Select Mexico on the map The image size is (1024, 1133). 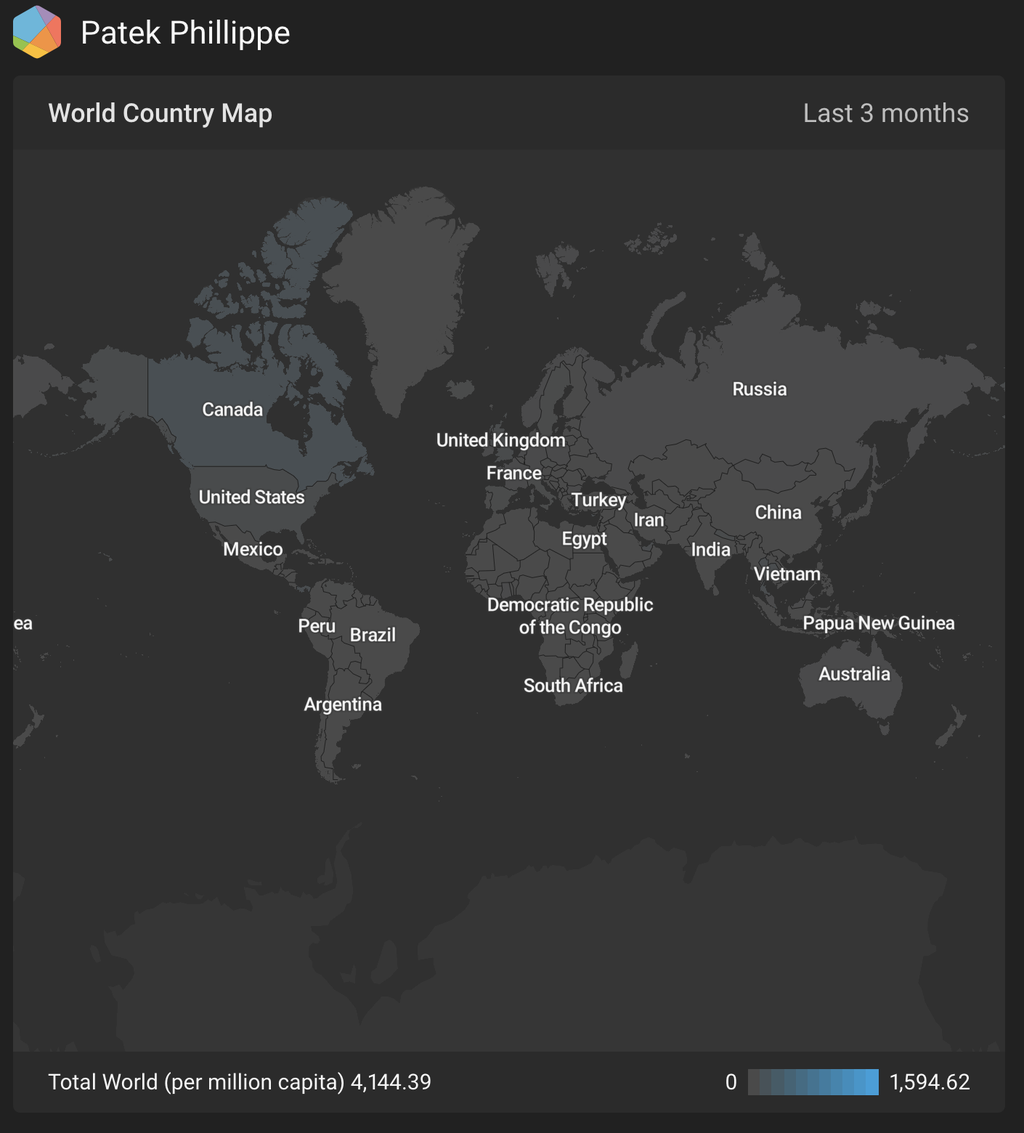point(252,549)
